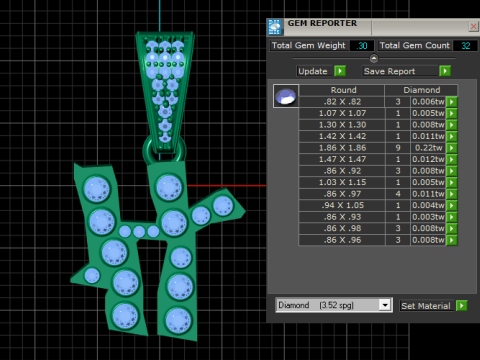The image size is (480, 360).
Task: Click green arrow for .86 X .93 row
Action: 452,217
